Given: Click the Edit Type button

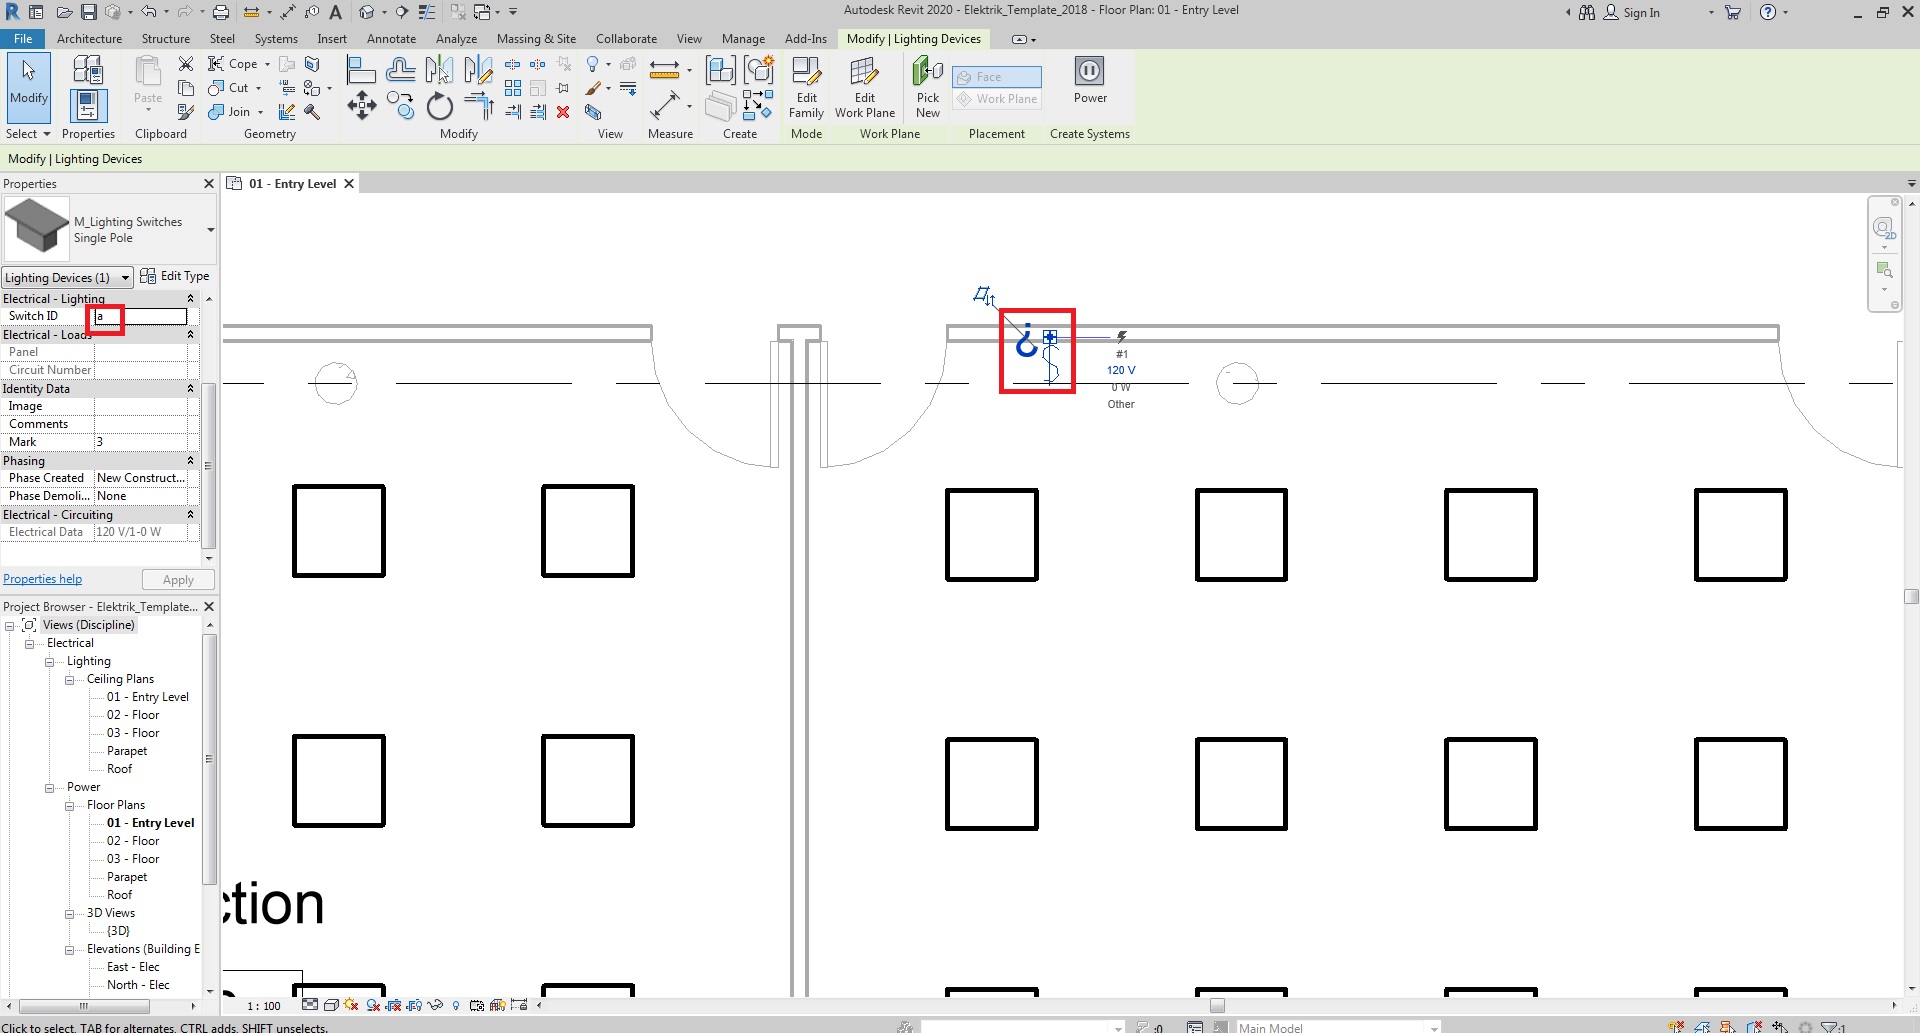Looking at the screenshot, I should coord(175,276).
